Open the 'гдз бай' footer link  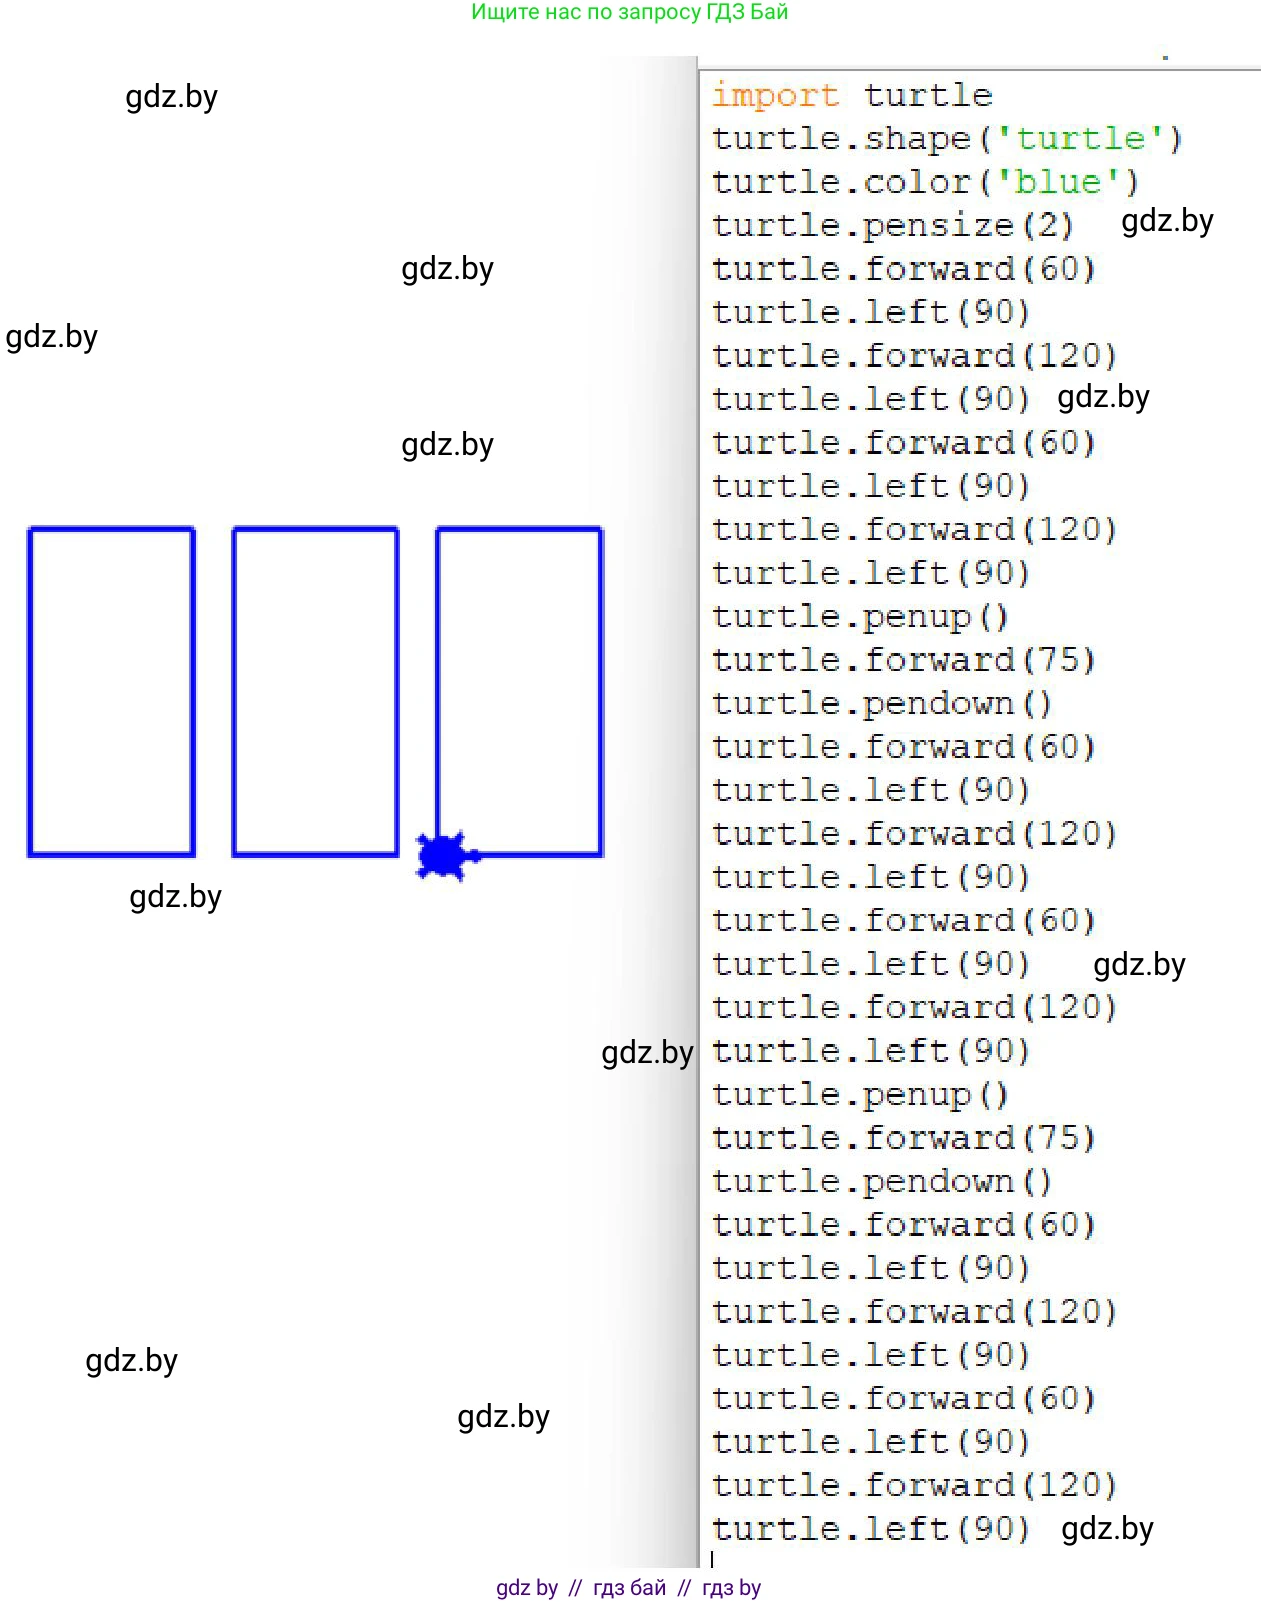pyautogui.click(x=629, y=1588)
